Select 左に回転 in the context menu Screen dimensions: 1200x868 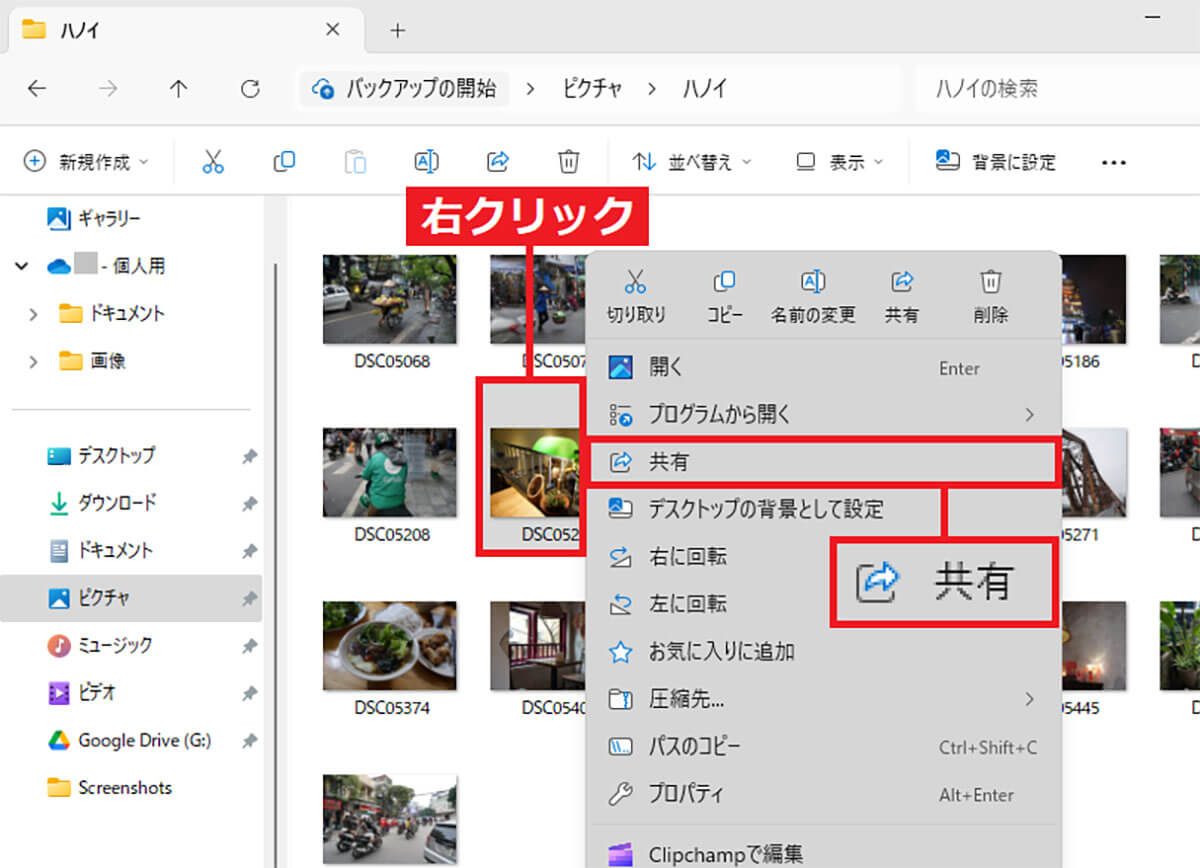822,604
